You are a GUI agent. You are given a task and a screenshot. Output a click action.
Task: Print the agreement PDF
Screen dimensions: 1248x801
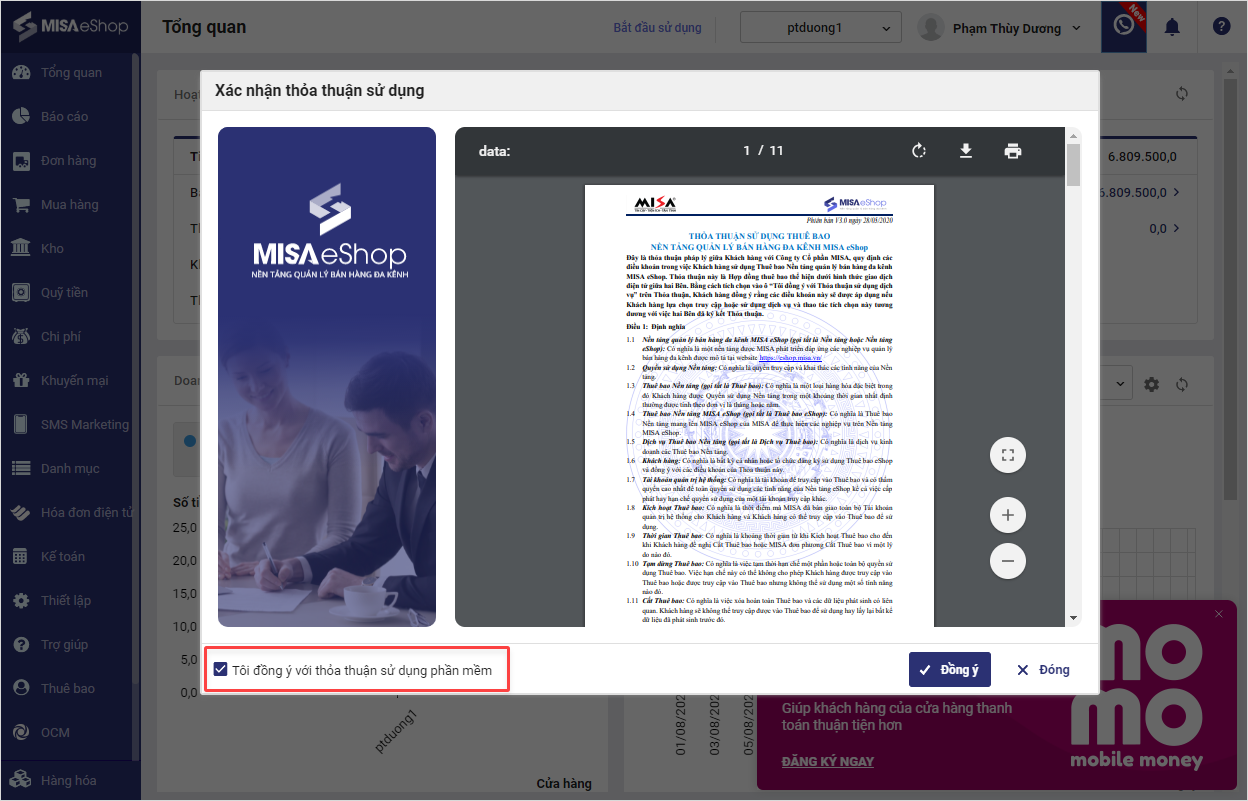pos(1013,151)
